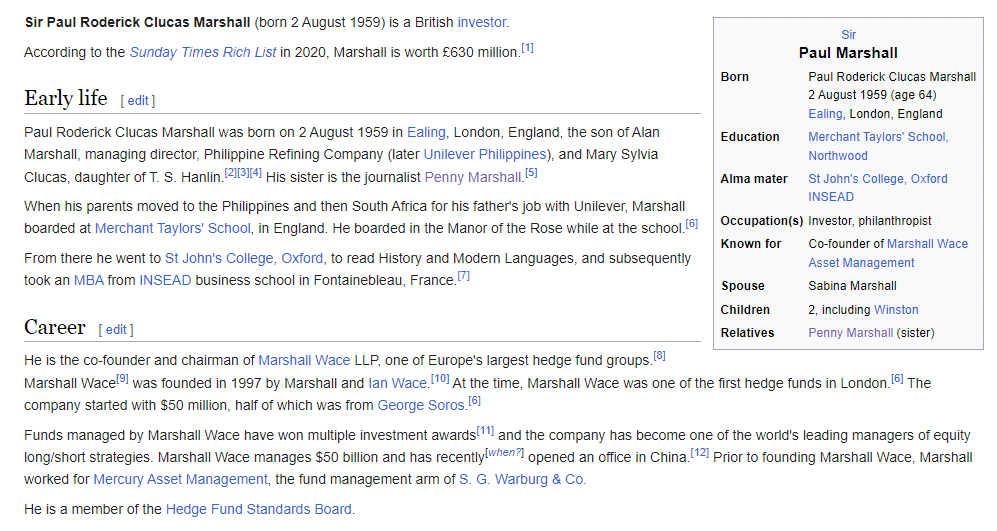The width and height of the screenshot is (997, 531).
Task: Jump to citation [8] after hedge fund groups
Action: (659, 355)
